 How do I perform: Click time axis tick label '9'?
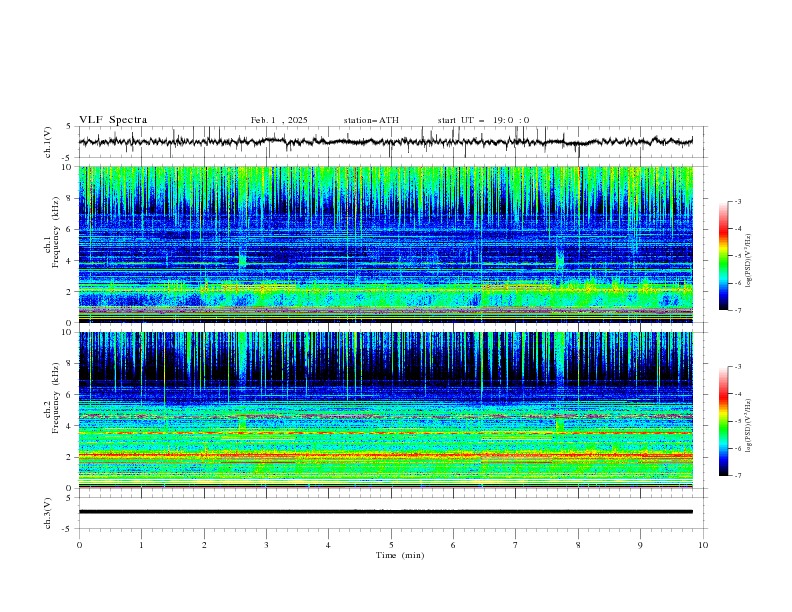point(640,545)
